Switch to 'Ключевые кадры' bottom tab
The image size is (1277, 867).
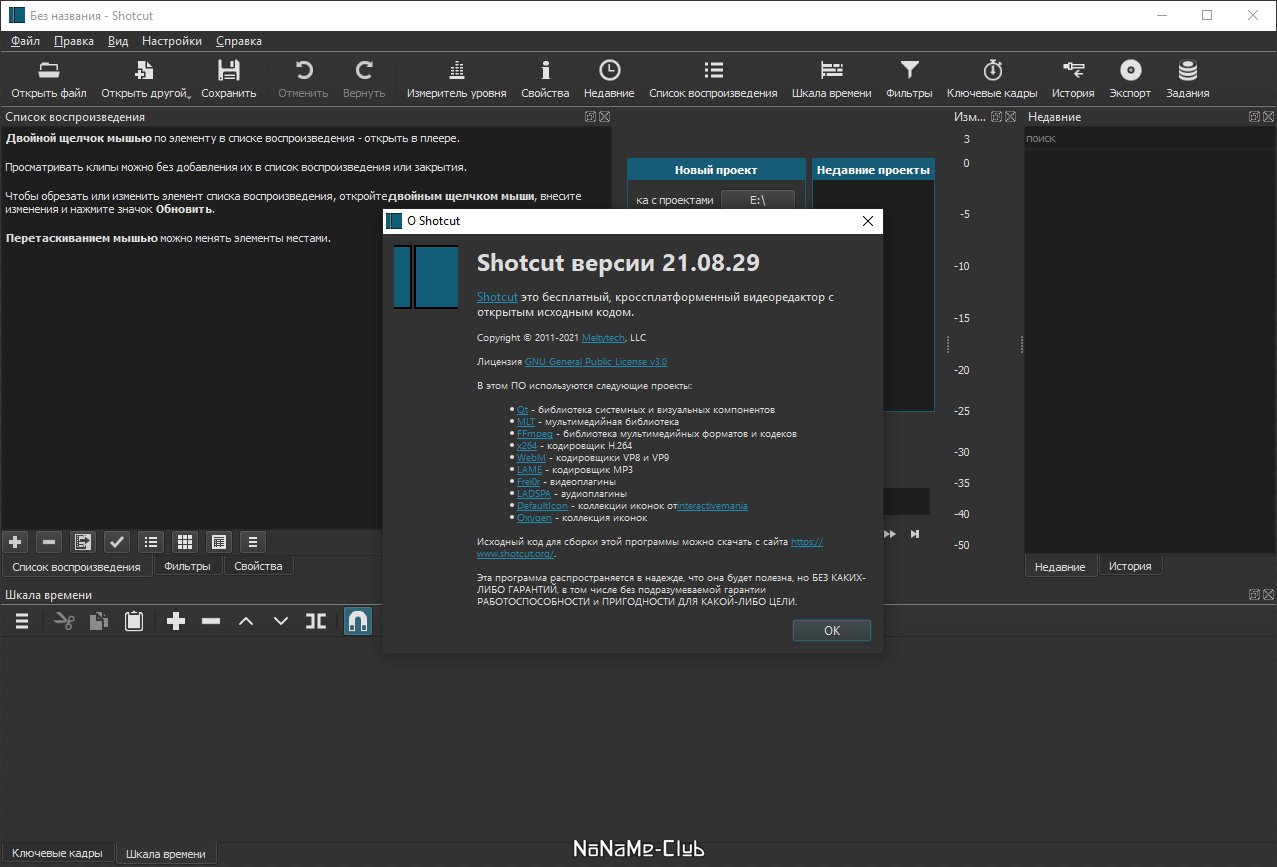(57, 853)
